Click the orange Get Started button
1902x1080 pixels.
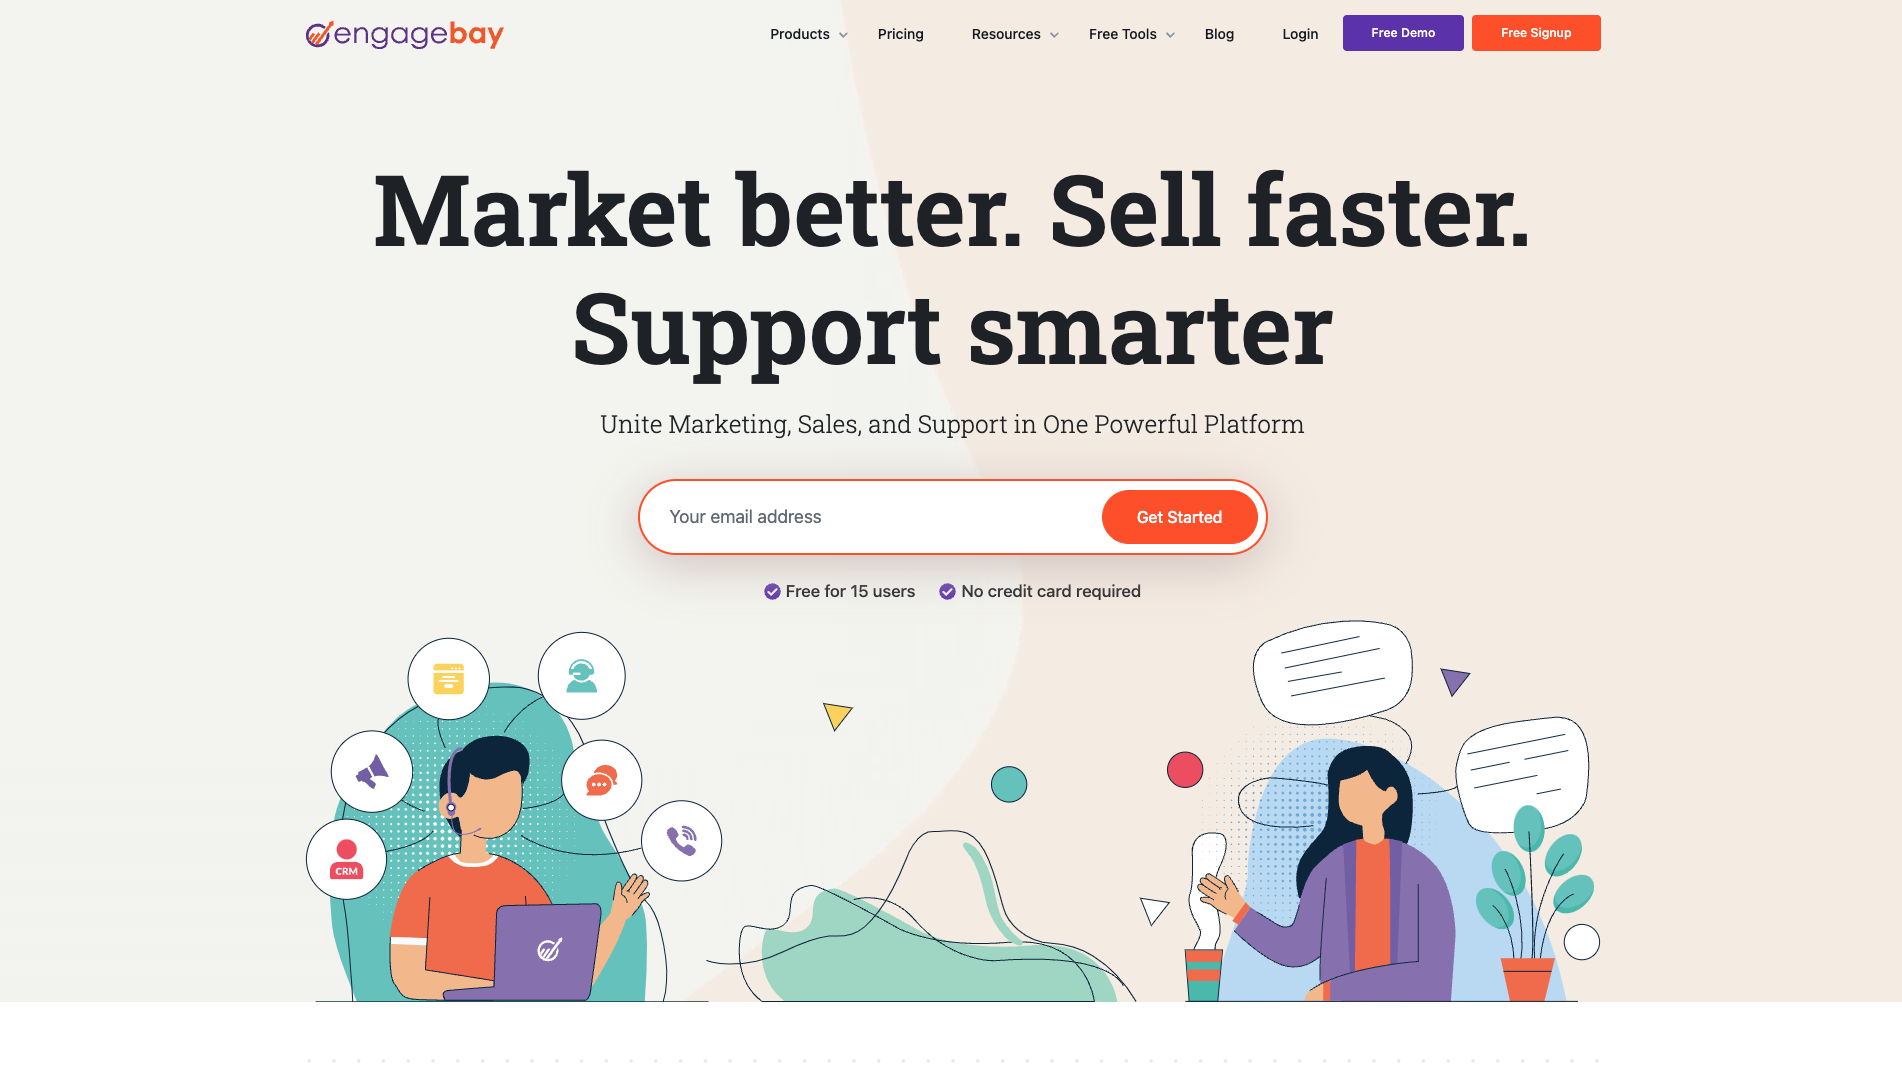[x=1179, y=517]
